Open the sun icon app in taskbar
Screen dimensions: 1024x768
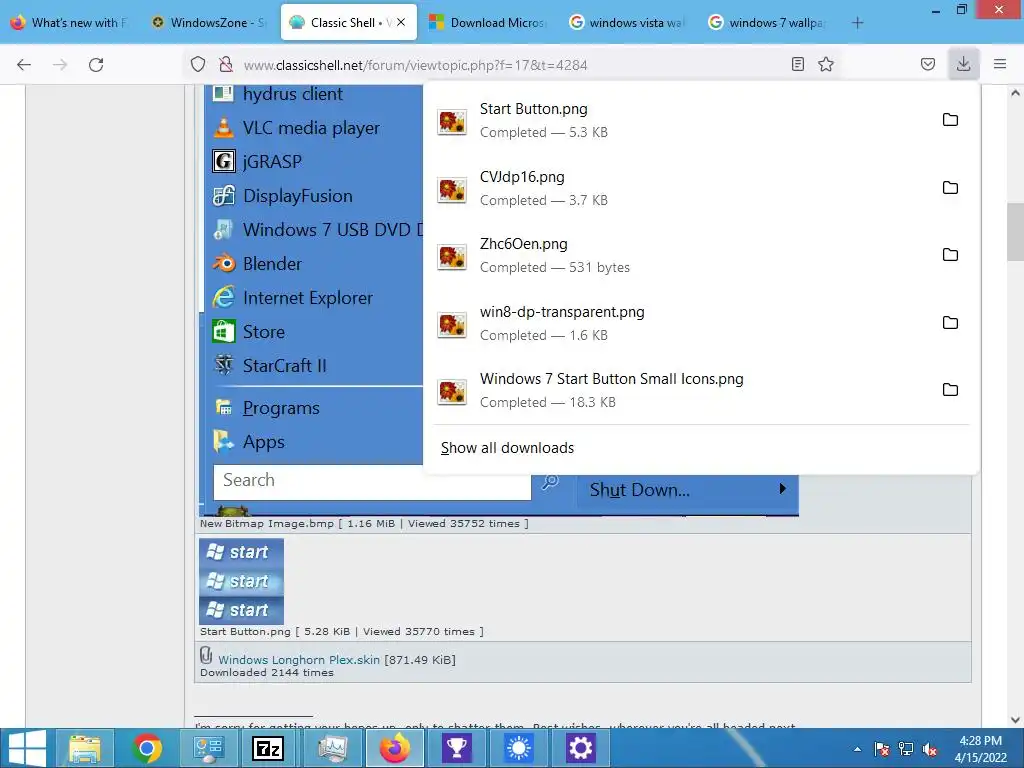[519, 748]
